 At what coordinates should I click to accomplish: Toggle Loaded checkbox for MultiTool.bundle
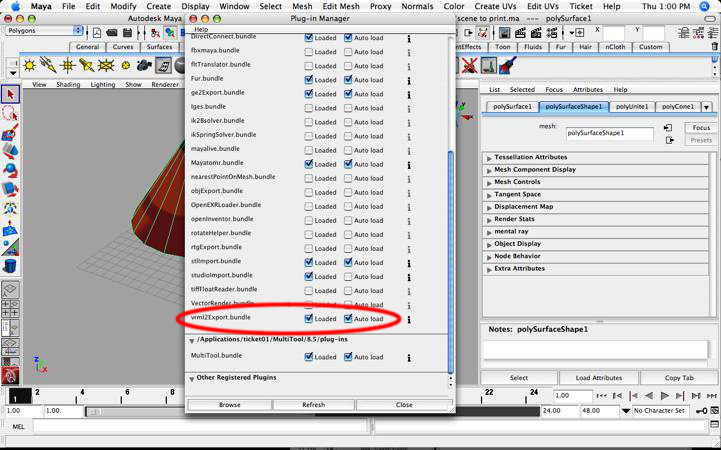point(309,356)
